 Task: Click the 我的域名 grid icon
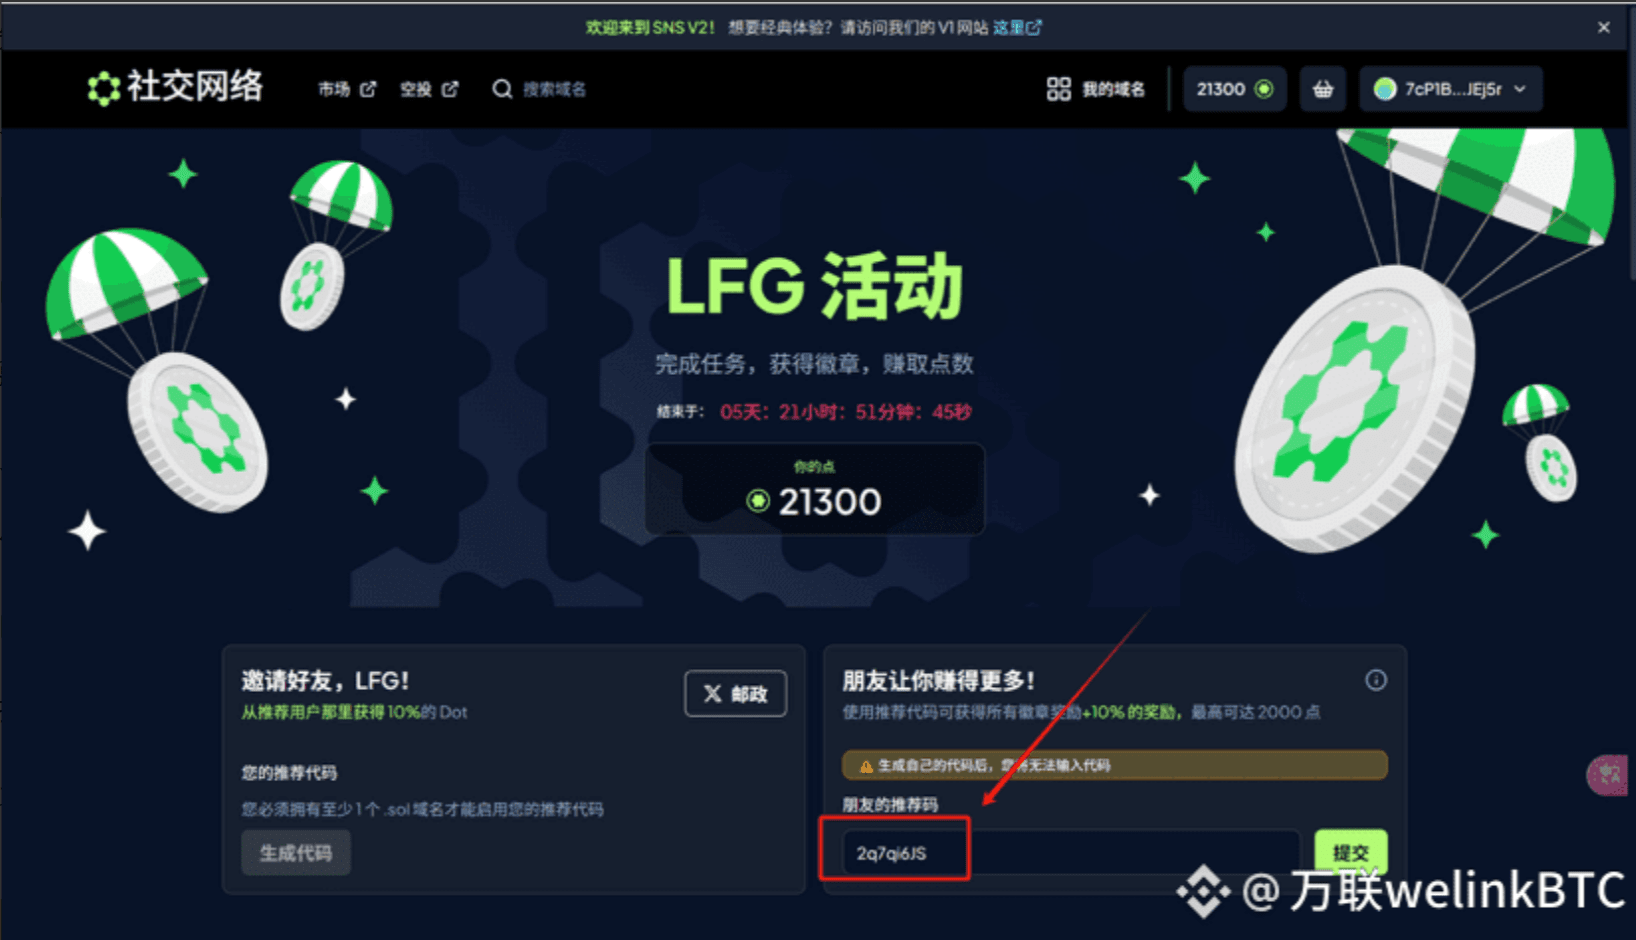(x=1058, y=89)
